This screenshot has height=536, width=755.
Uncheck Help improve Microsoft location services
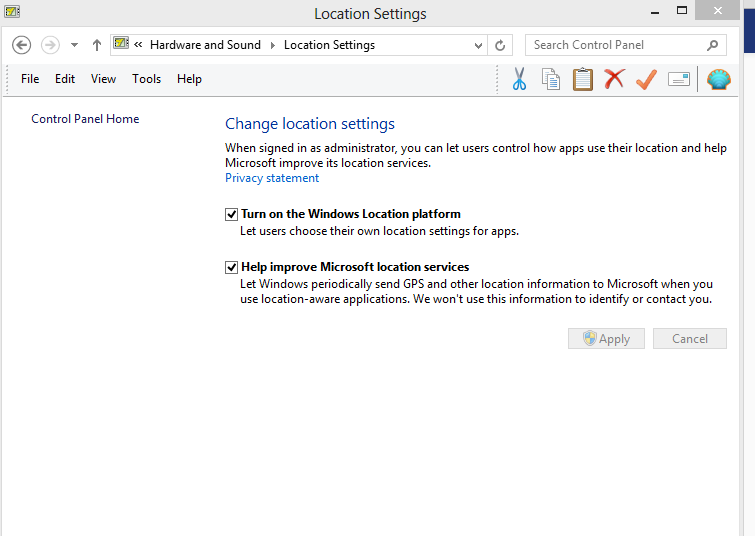[x=232, y=267]
